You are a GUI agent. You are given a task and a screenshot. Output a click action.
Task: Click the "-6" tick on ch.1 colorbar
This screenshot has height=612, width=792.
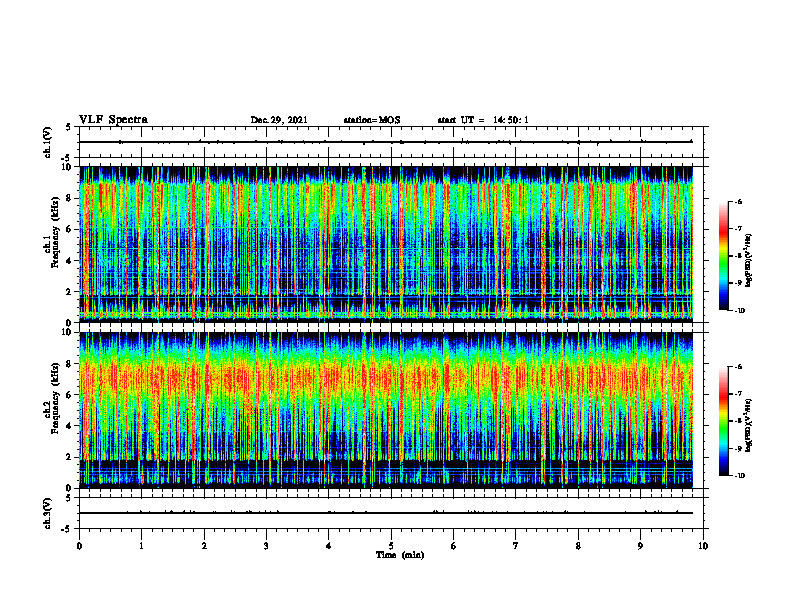point(738,201)
